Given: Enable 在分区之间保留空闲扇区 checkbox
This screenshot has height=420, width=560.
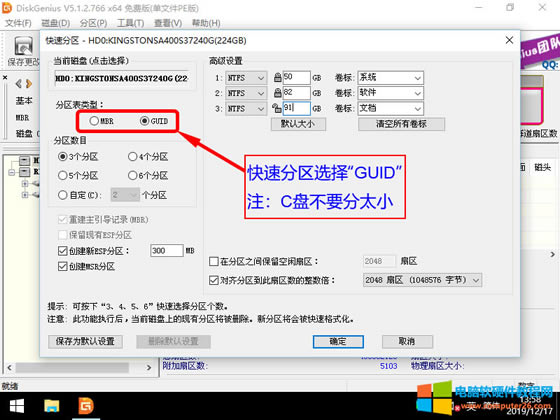Looking at the screenshot, I should tap(214, 261).
